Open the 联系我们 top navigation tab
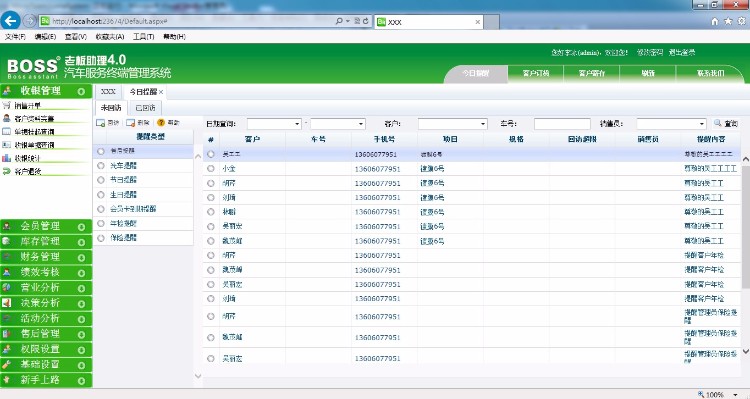This screenshot has height=399, width=750. 710,73
